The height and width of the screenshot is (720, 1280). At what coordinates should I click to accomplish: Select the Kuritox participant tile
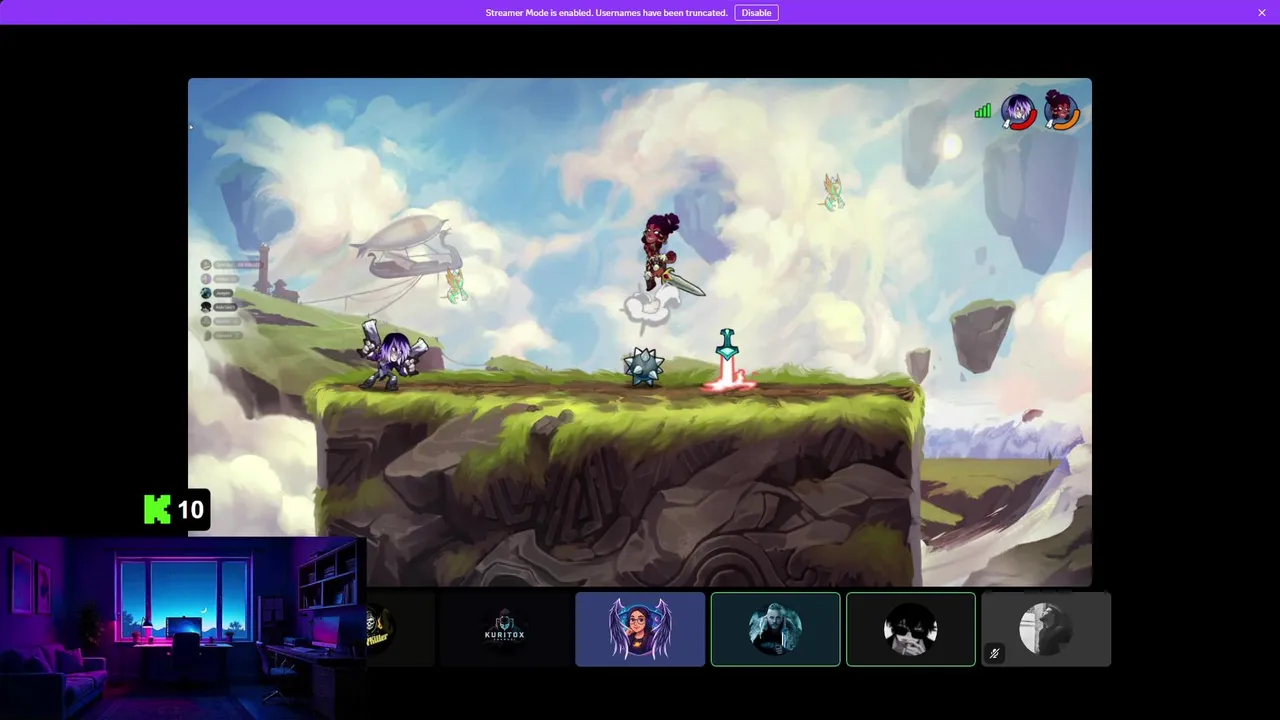coord(505,629)
